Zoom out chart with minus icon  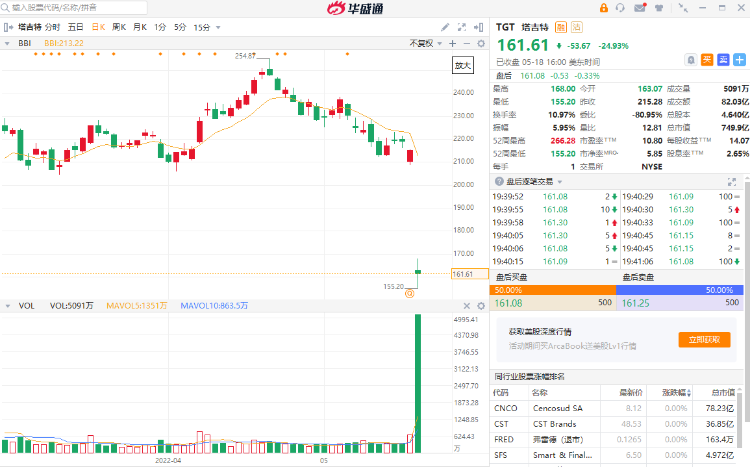(466, 43)
